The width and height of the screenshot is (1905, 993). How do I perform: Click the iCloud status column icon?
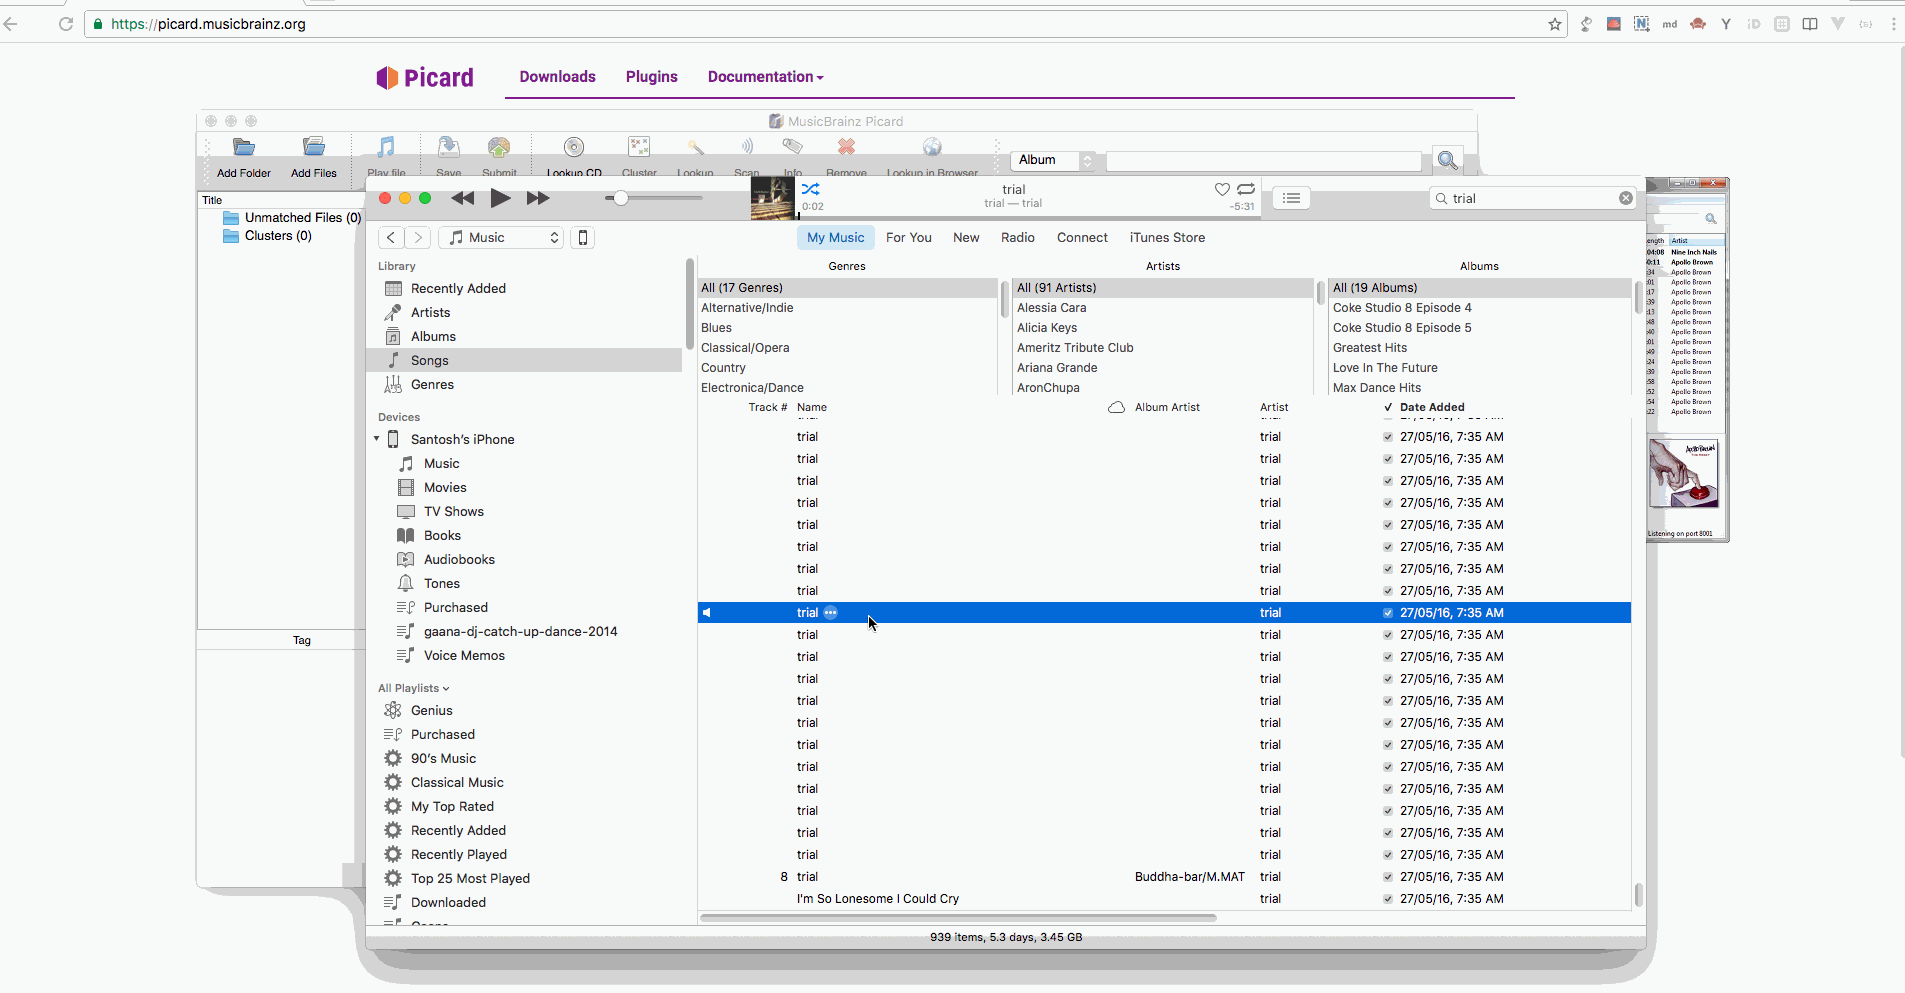(1116, 407)
